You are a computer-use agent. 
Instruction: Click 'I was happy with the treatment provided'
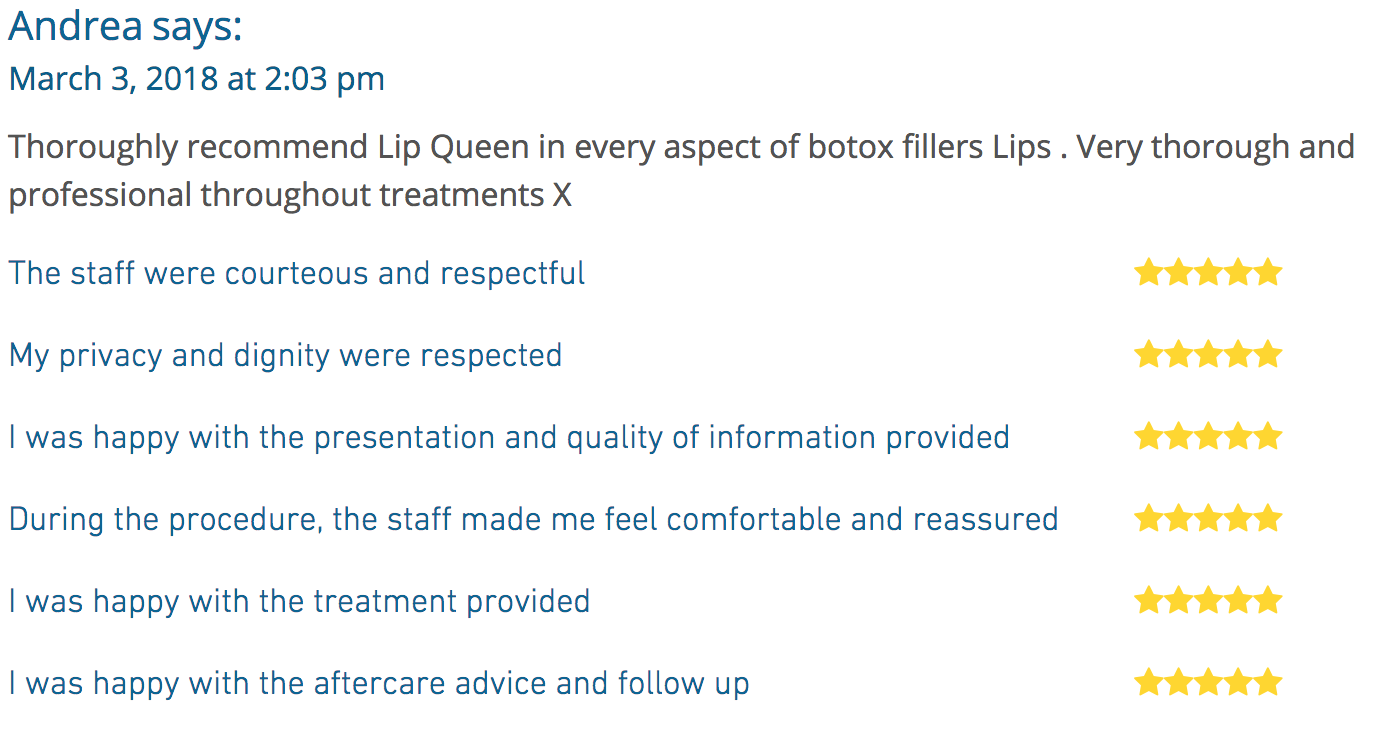tap(299, 602)
